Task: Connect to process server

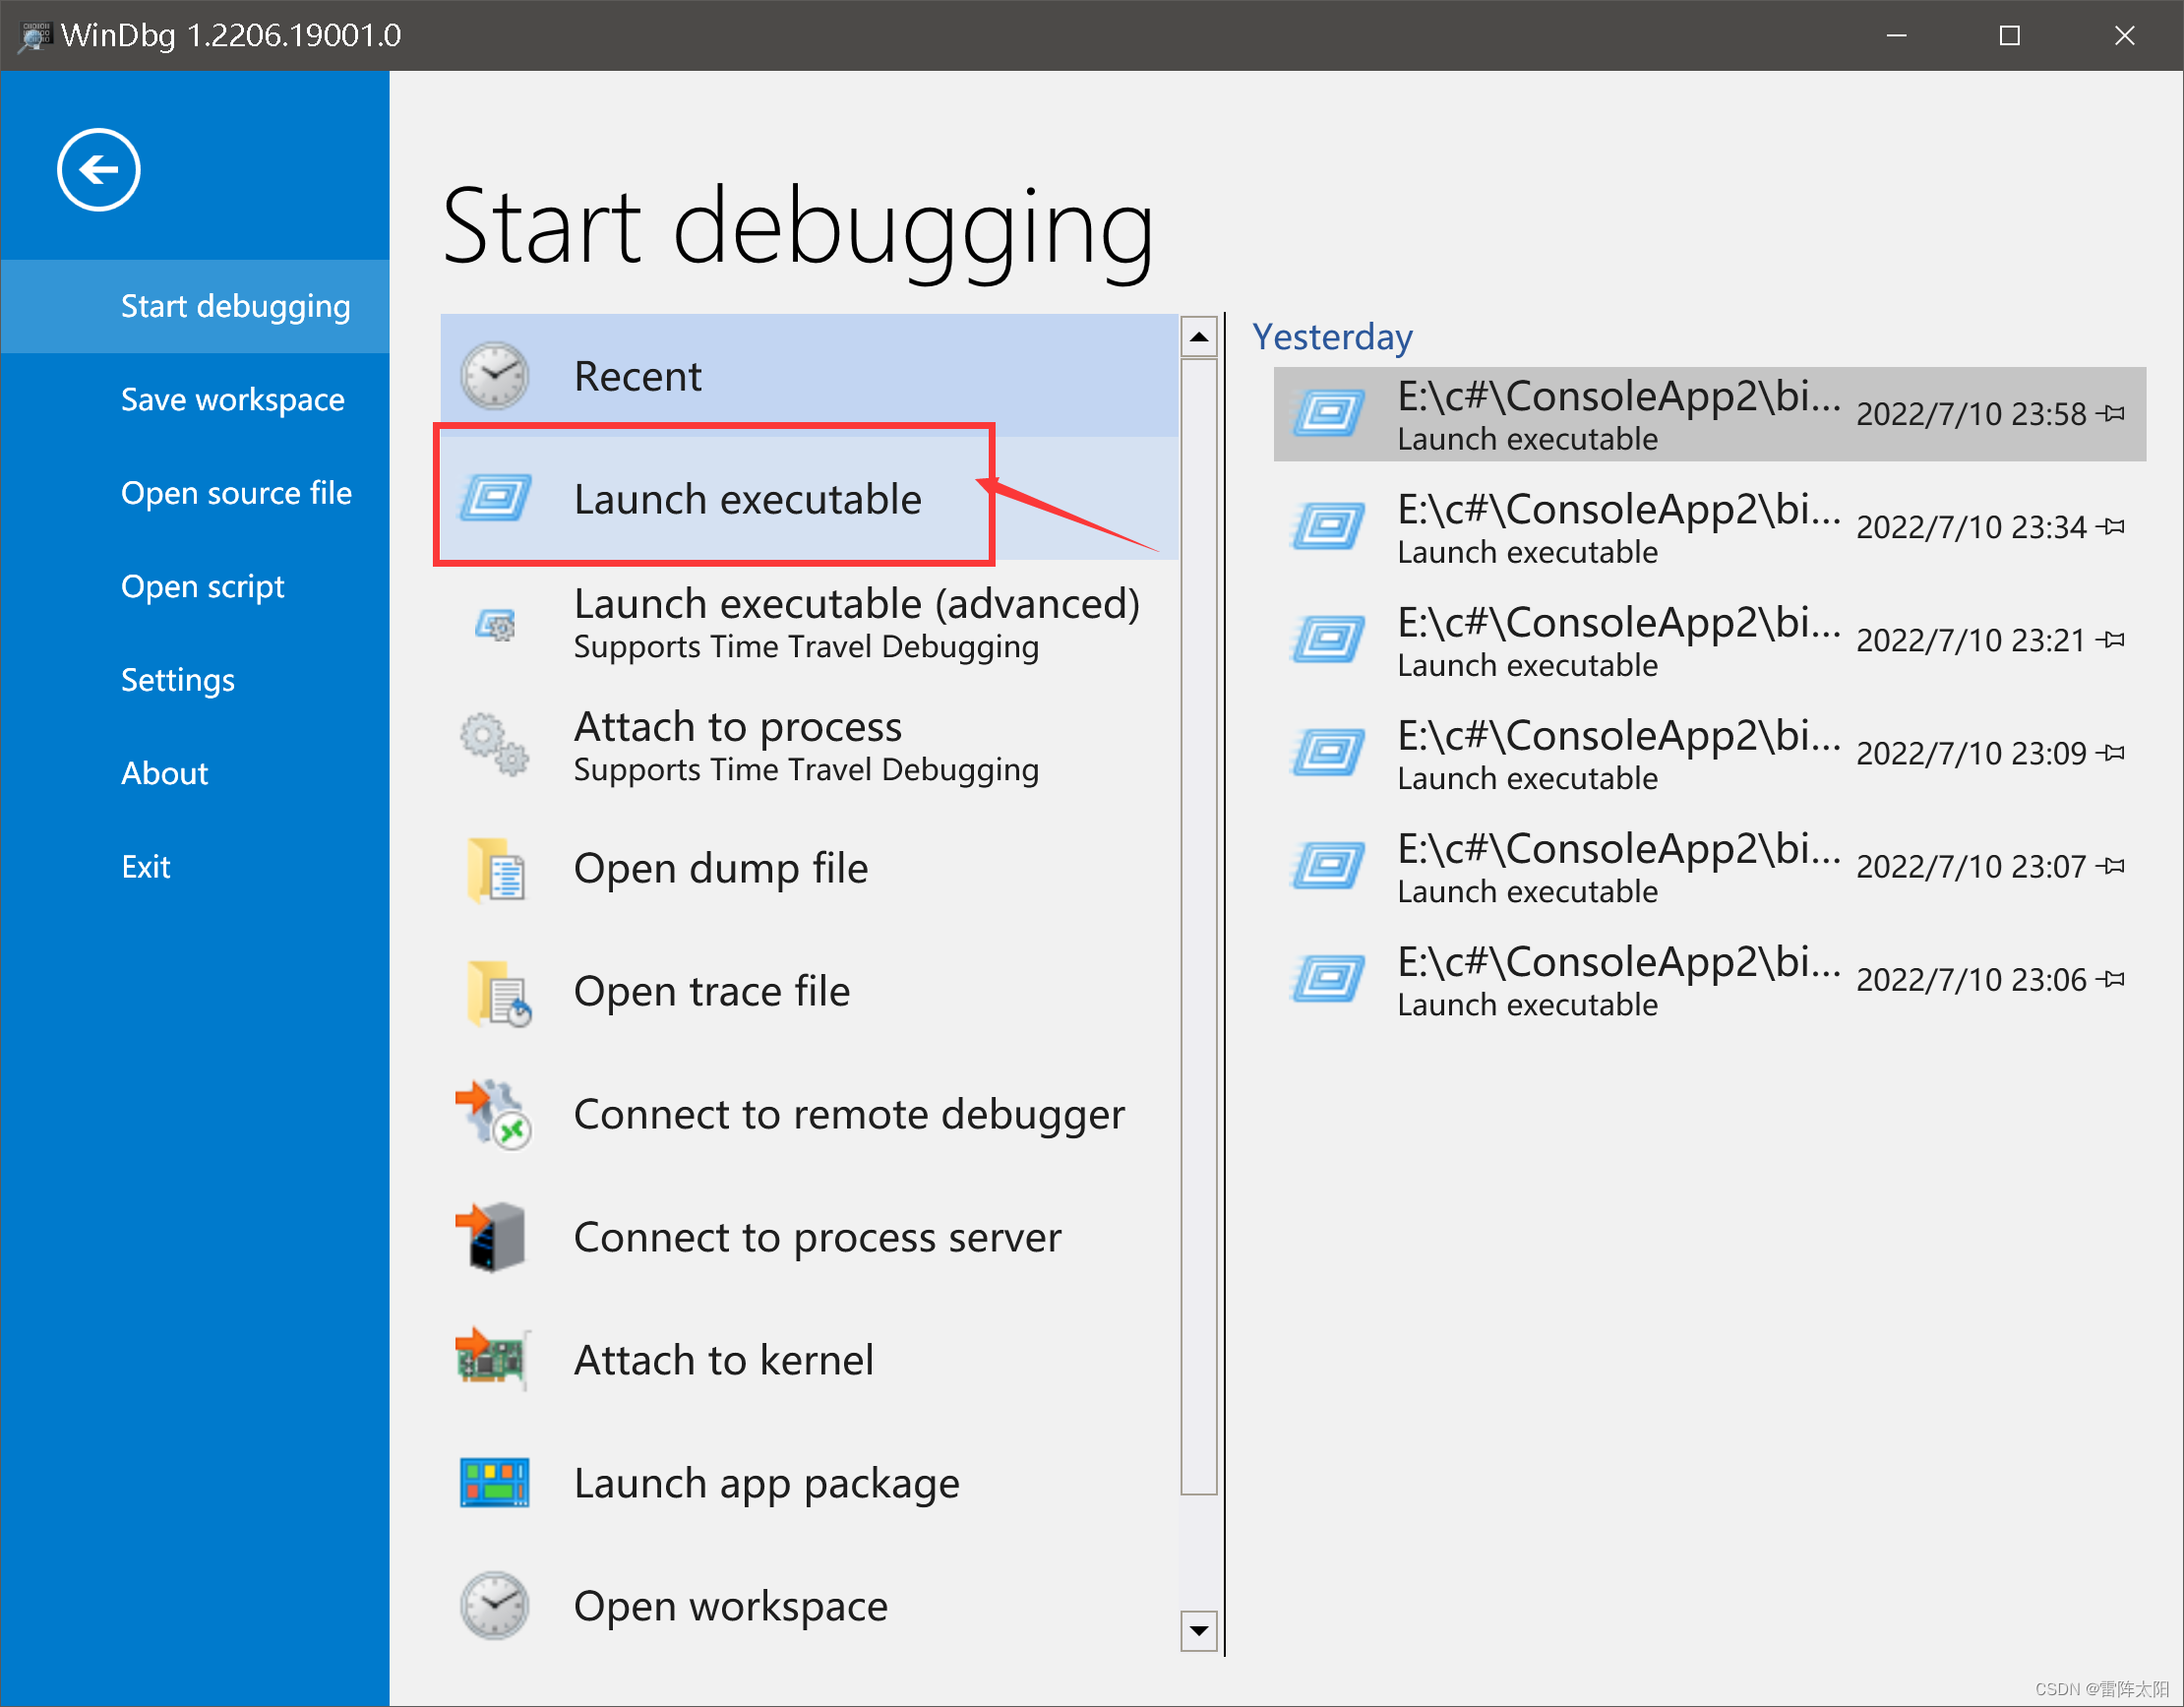Action: point(817,1237)
